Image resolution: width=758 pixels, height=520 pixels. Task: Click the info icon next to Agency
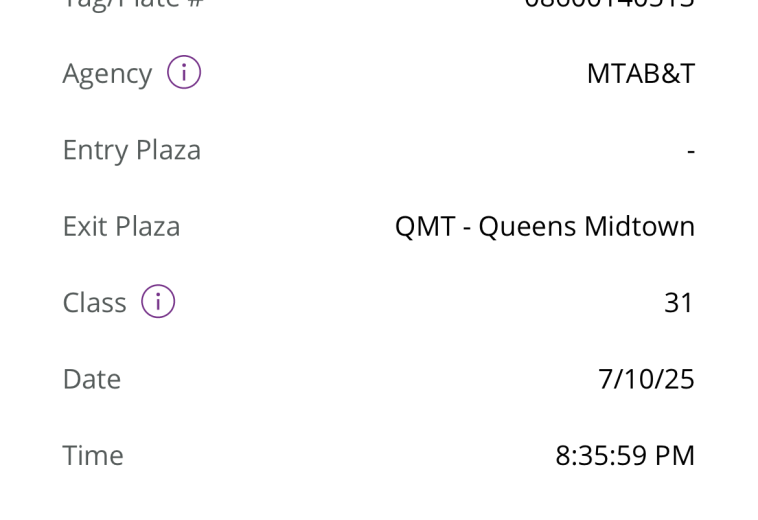click(184, 72)
